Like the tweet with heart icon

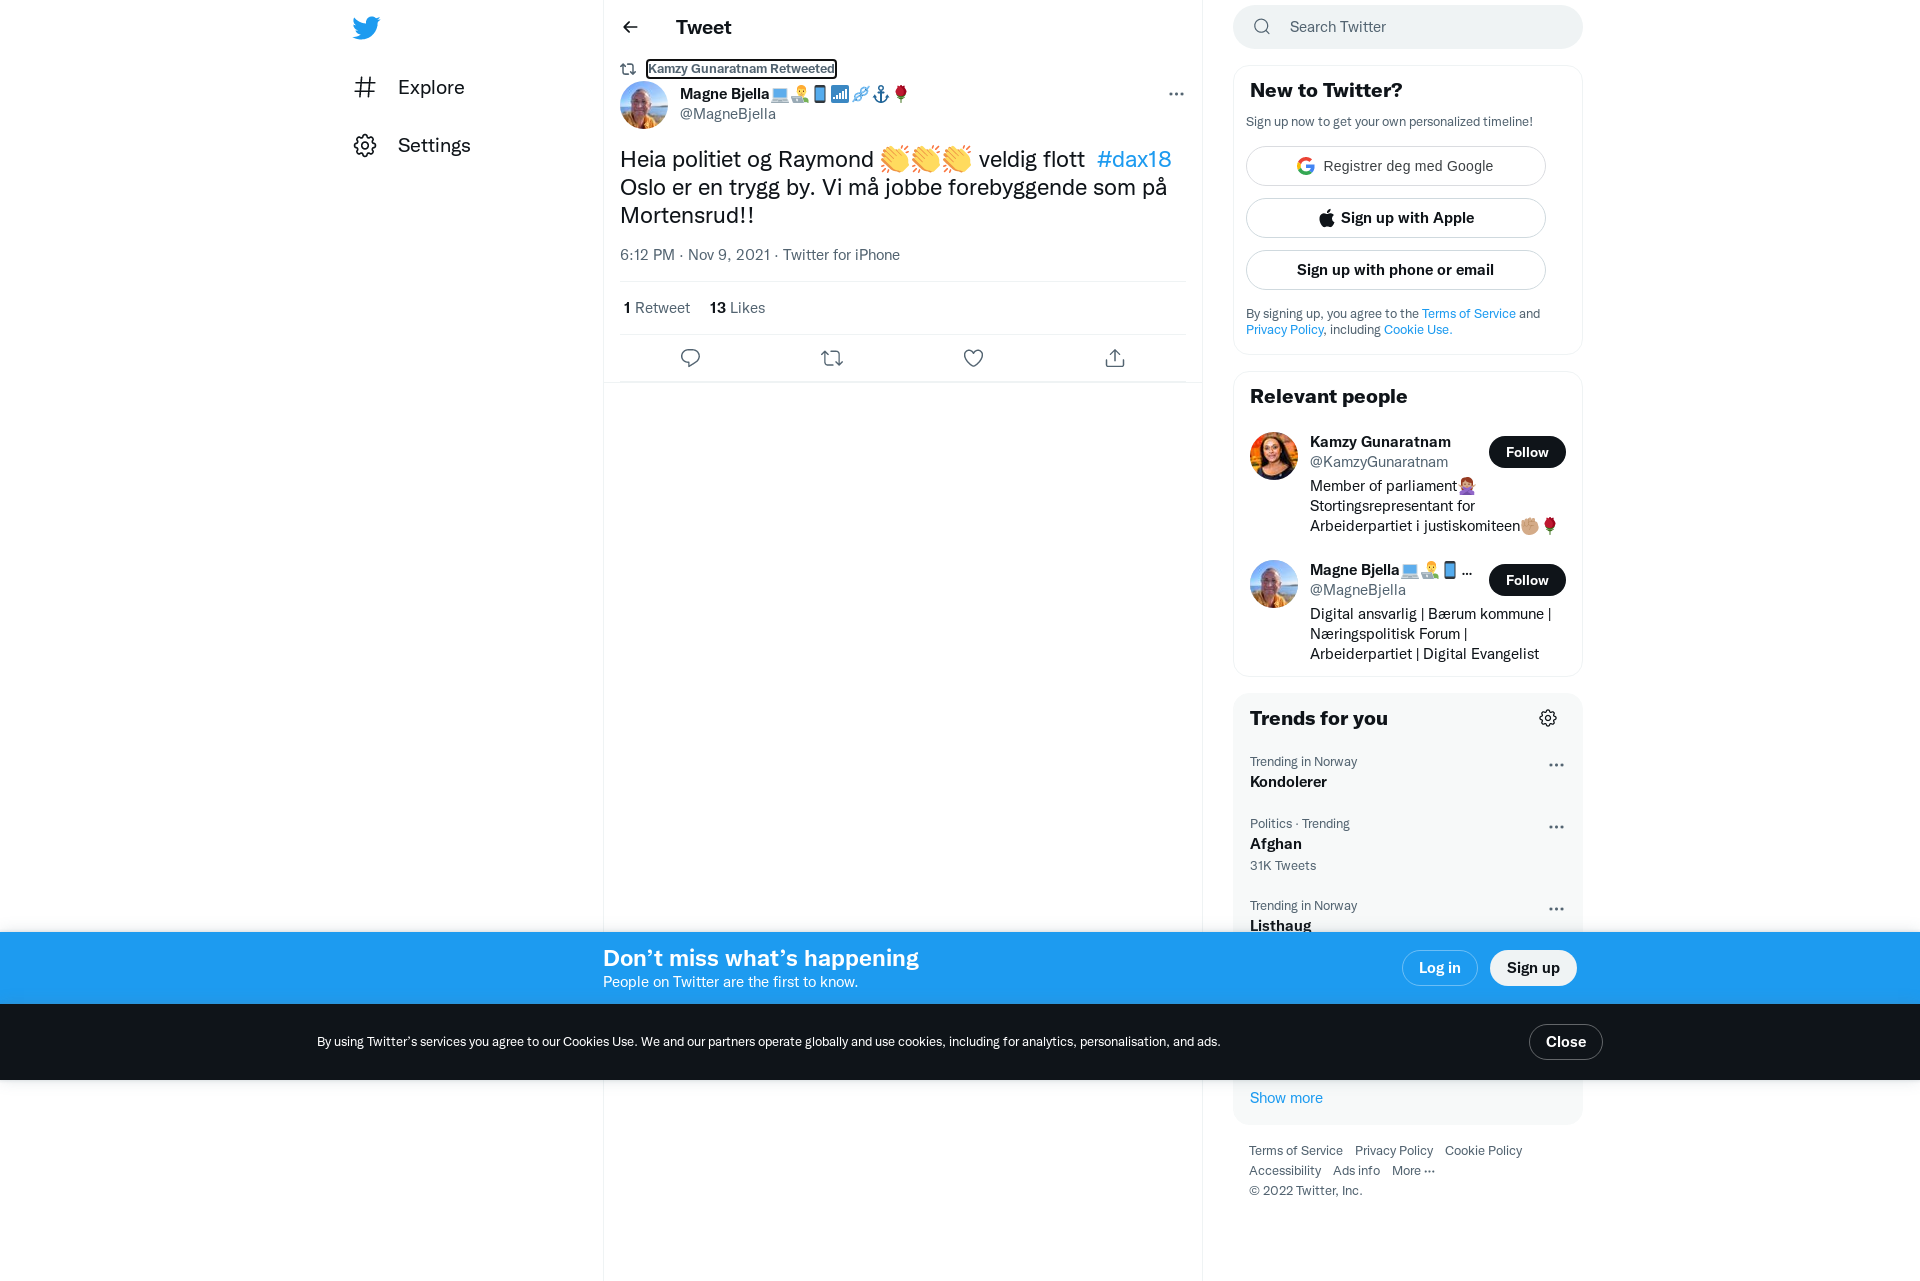(x=973, y=358)
